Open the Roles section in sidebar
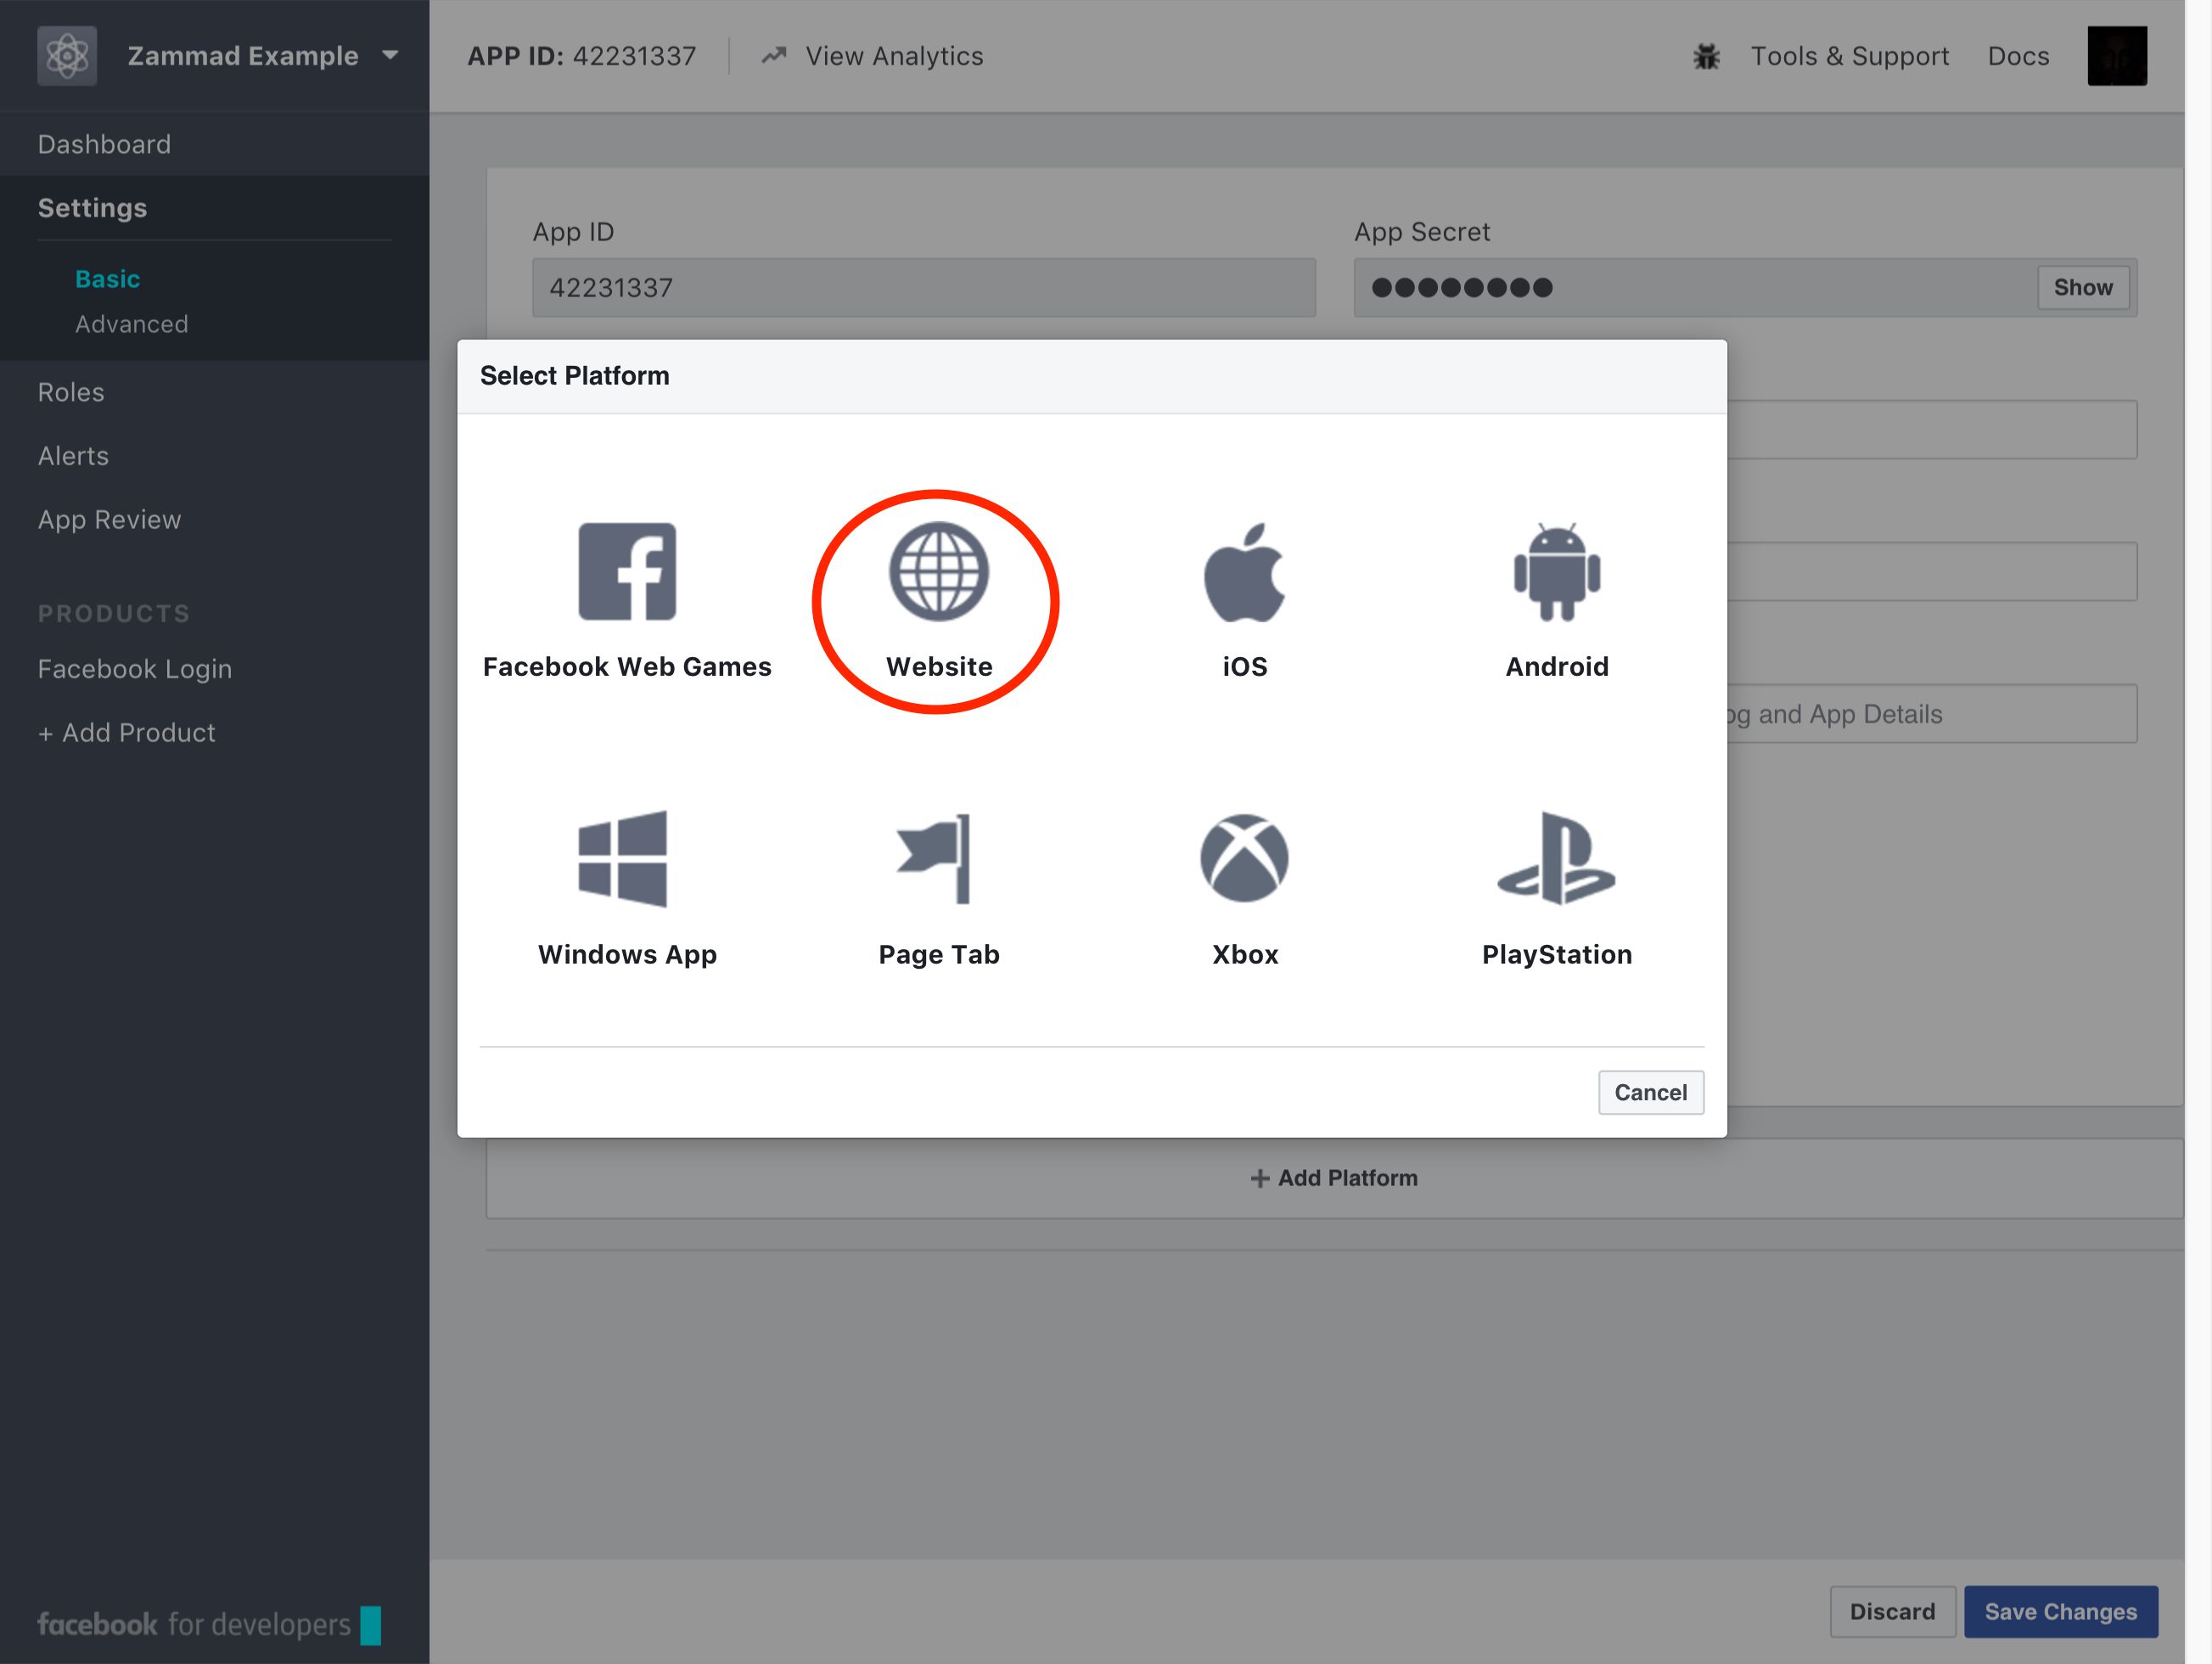This screenshot has width=2212, height=1664. coord(71,392)
